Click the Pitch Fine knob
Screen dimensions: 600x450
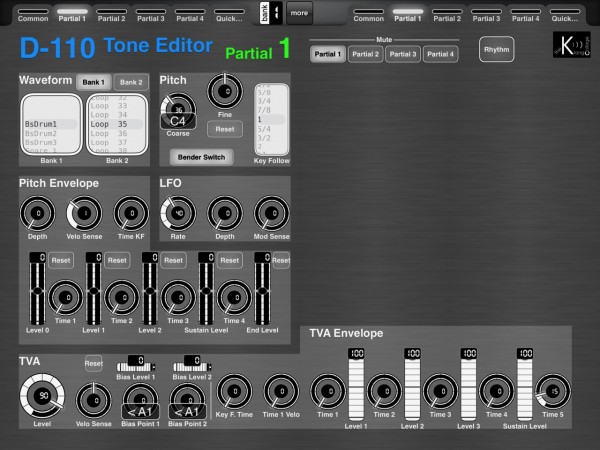tap(225, 91)
